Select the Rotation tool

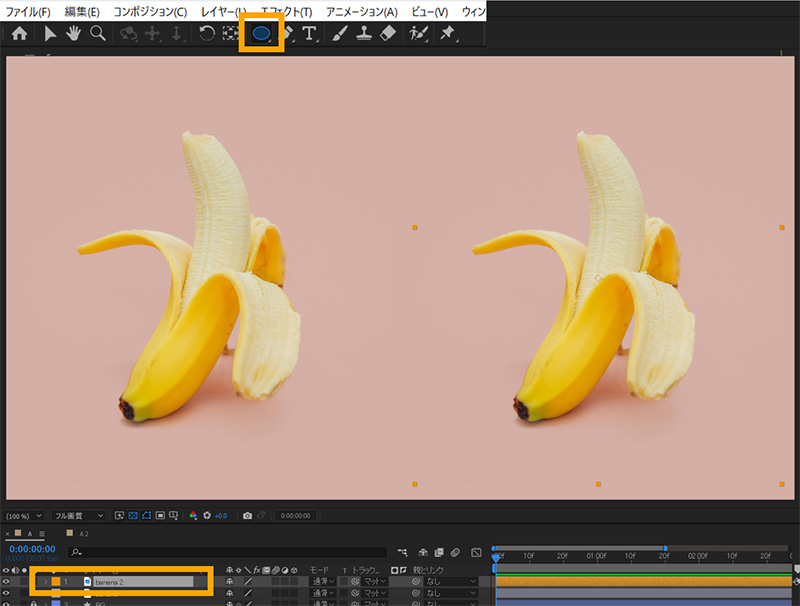tap(207, 34)
